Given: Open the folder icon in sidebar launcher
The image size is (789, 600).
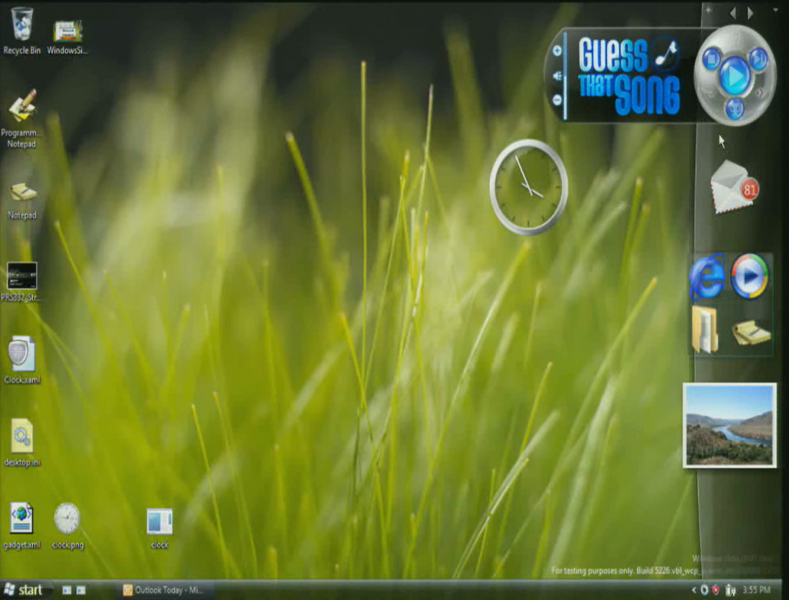Looking at the screenshot, I should click(705, 330).
